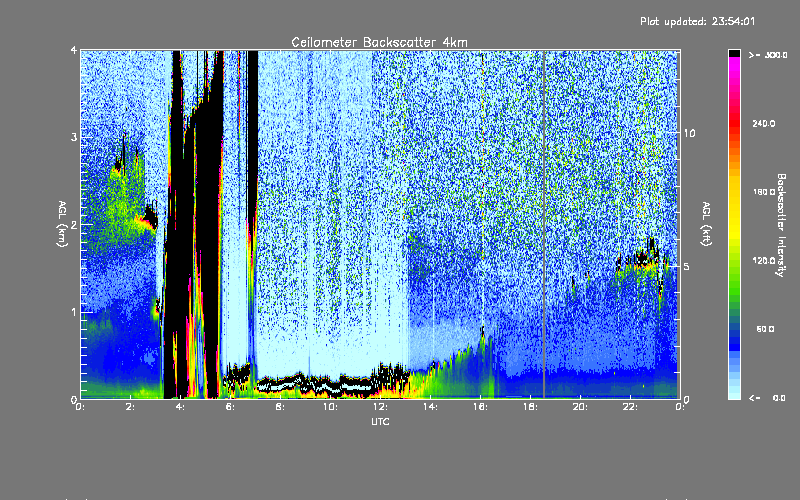Screen dimensions: 800x500
Task: Click the vertical gray line near 18:30 UTC
Action: point(544,224)
